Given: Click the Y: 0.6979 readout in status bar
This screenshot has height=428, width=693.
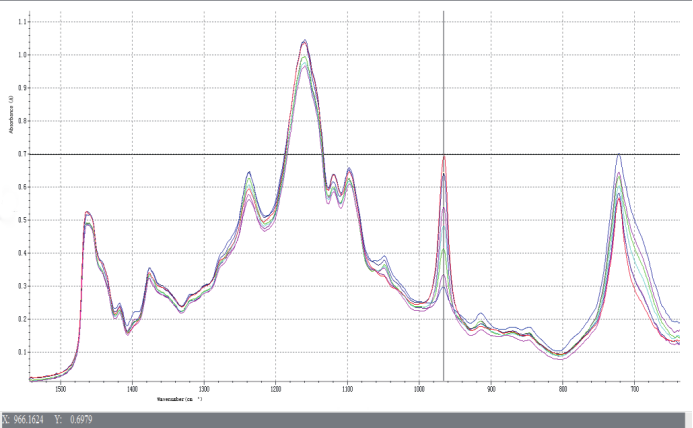Looking at the screenshot, I should point(73,419).
